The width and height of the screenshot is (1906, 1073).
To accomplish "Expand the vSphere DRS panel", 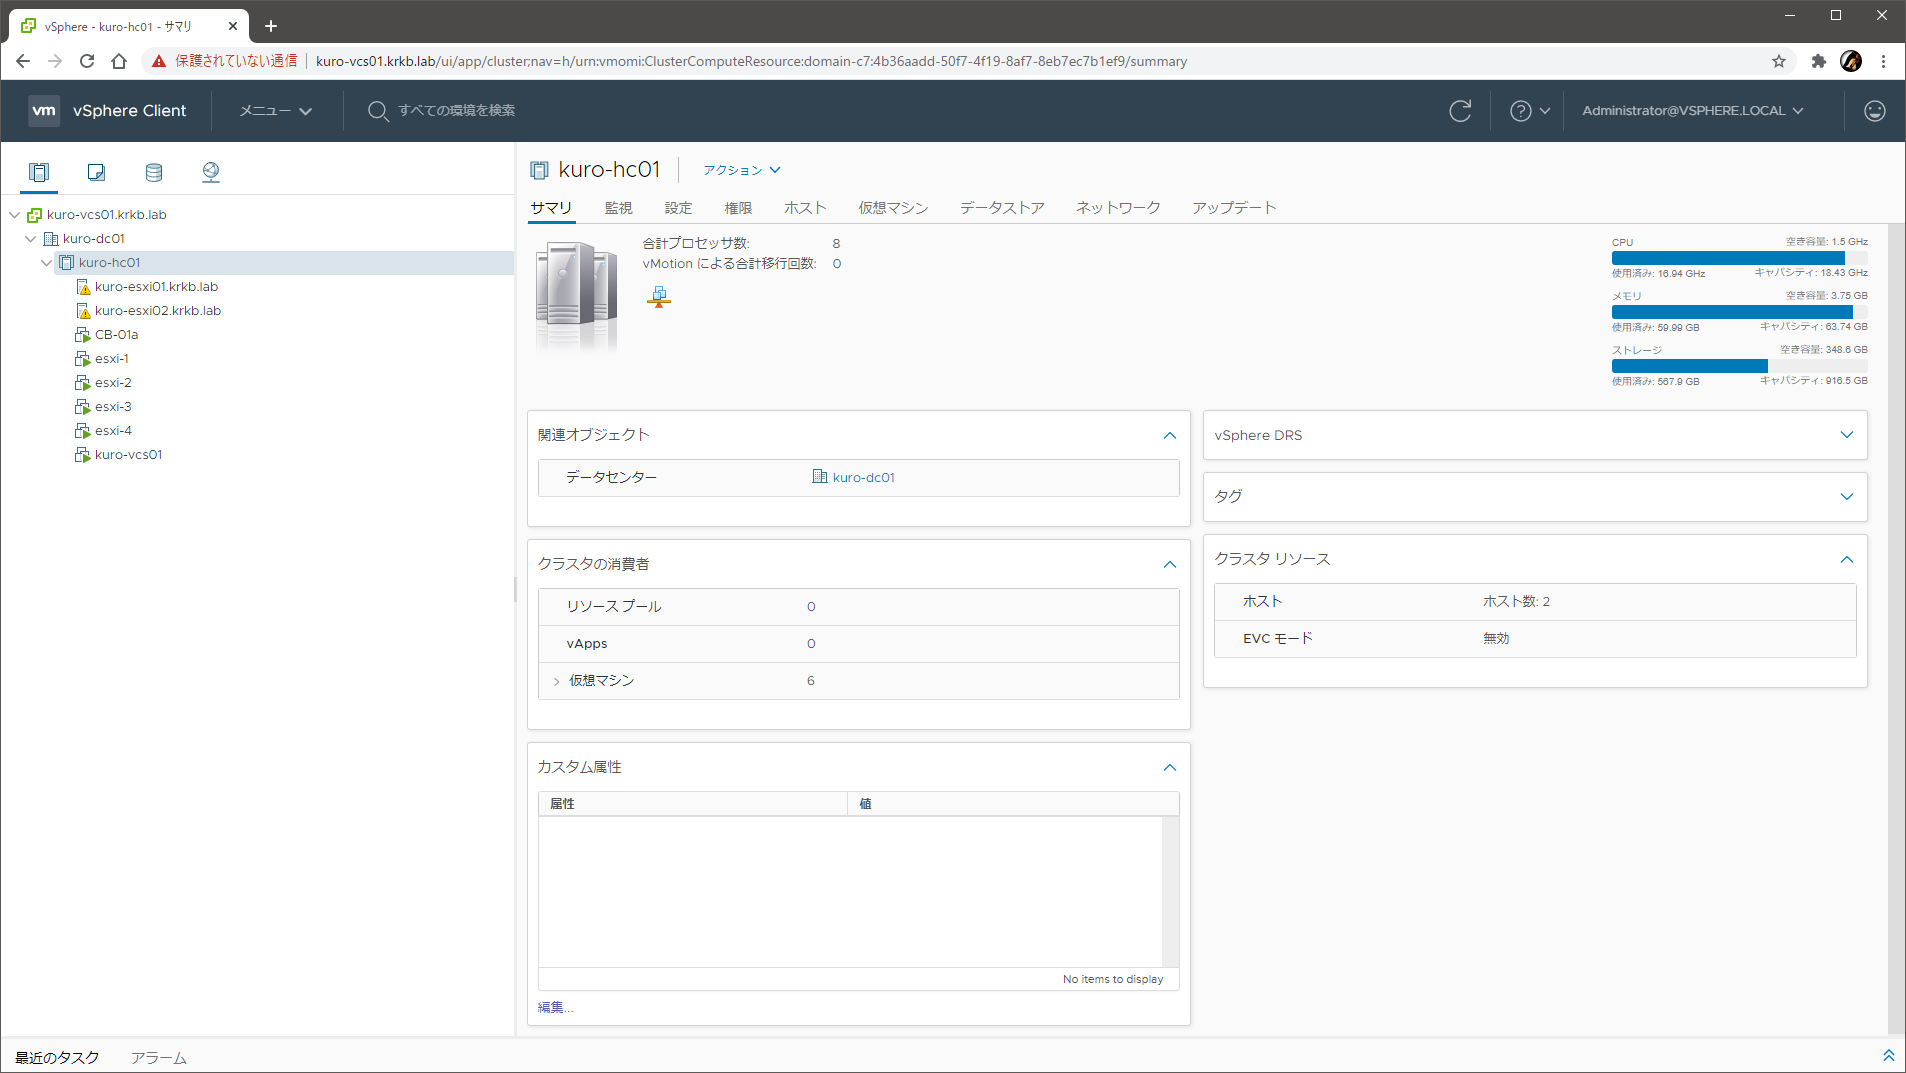I will tap(1846, 435).
